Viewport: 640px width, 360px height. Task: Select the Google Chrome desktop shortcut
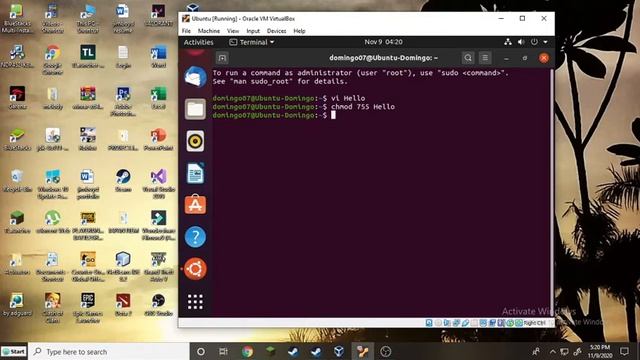click(x=52, y=60)
